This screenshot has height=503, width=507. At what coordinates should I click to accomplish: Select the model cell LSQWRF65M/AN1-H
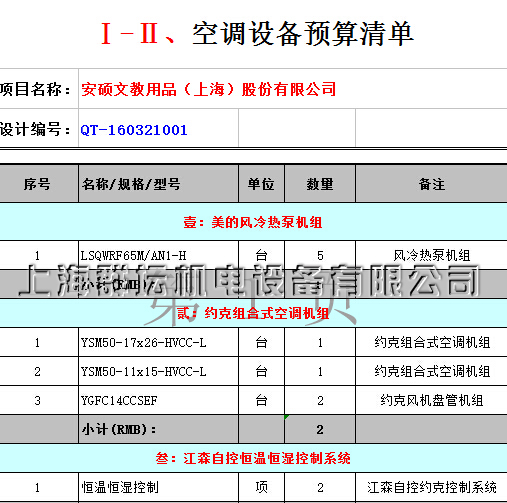point(159,255)
